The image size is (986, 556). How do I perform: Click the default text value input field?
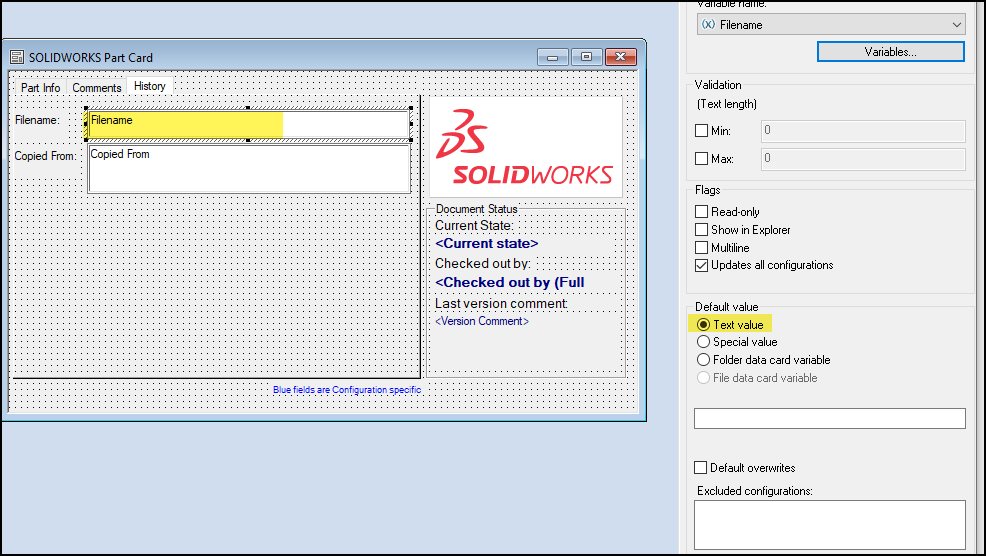tap(829, 419)
